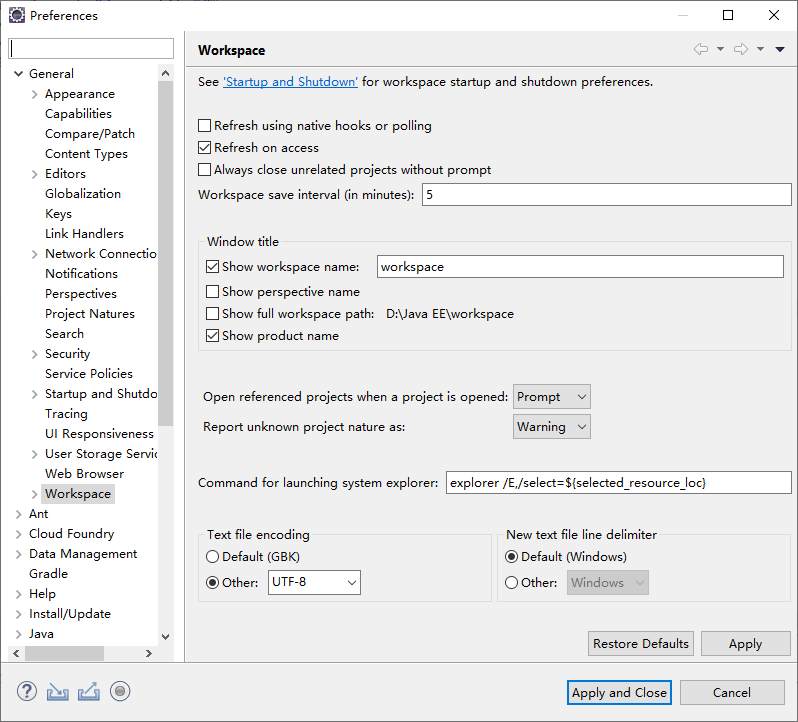798x722 pixels.
Task: Click Apply and Close
Action: click(x=619, y=692)
